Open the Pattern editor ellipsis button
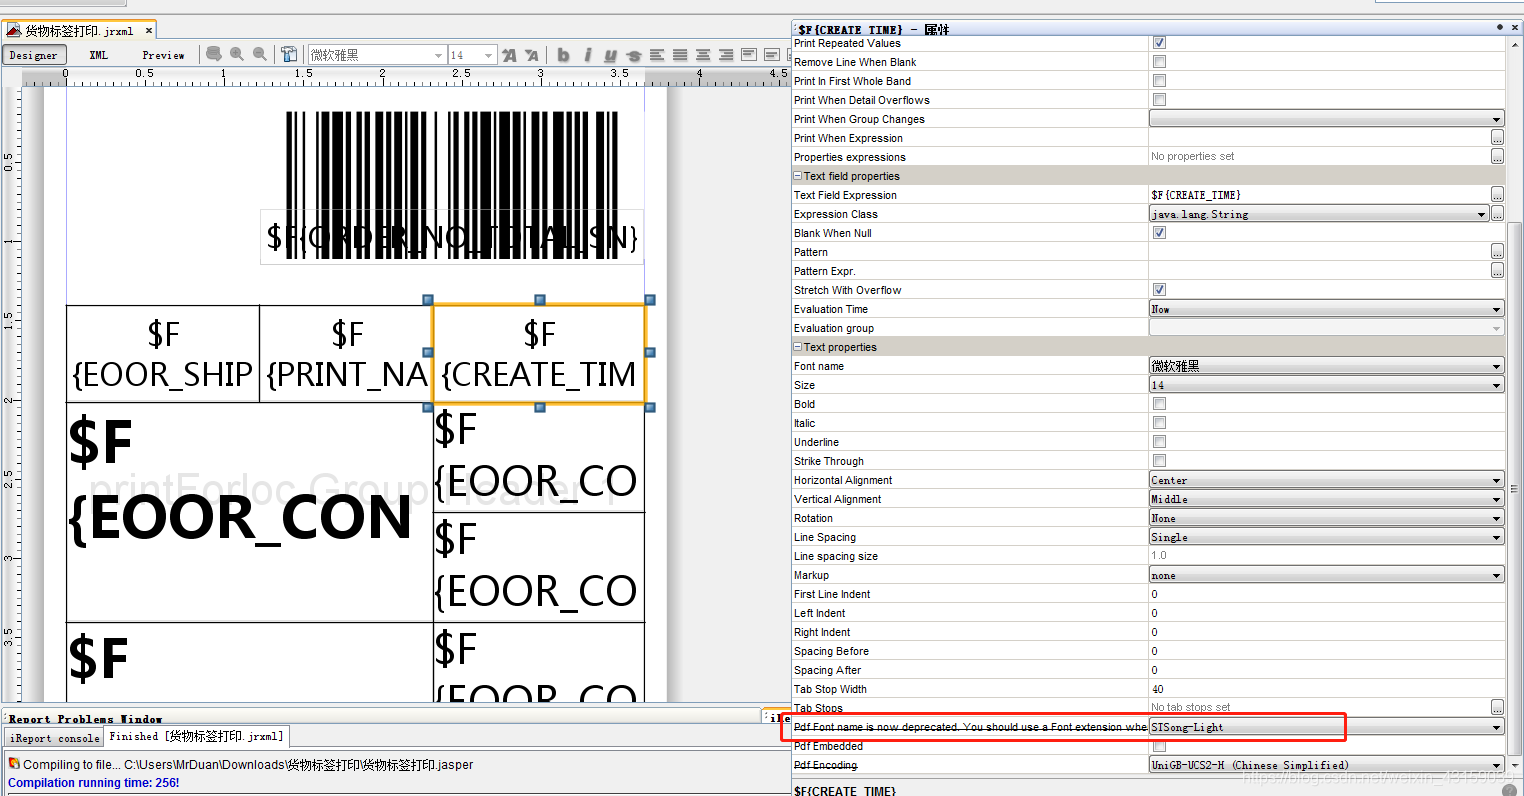 (1497, 252)
